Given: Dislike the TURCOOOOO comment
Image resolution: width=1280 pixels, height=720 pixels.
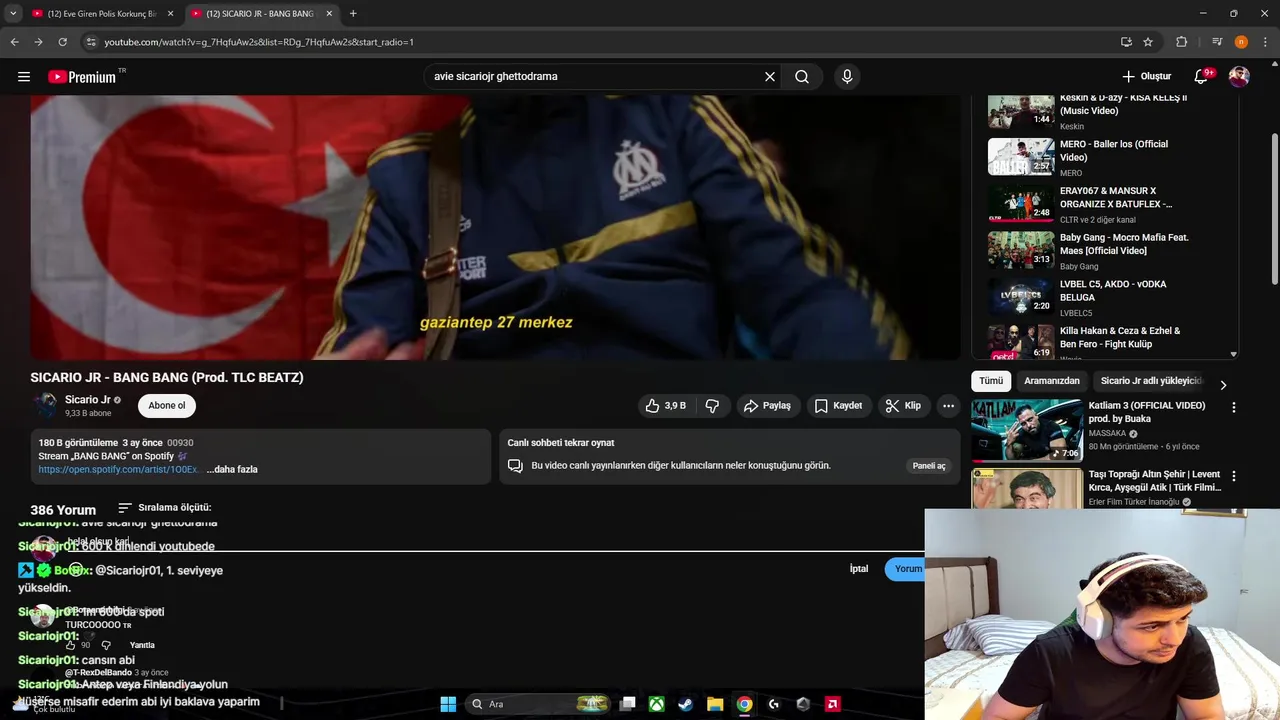Looking at the screenshot, I should coord(106,645).
